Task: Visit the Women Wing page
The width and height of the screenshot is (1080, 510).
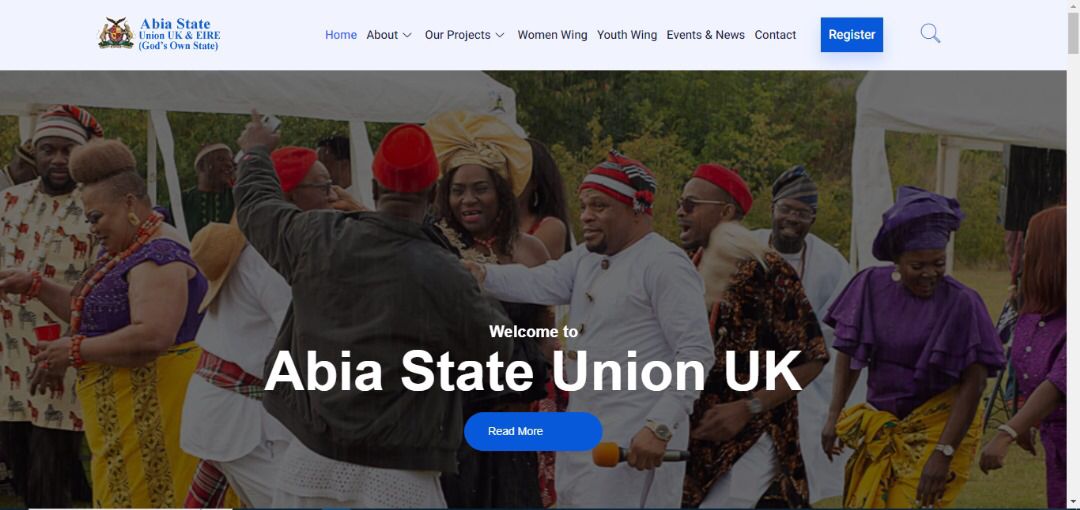Action: pos(552,34)
